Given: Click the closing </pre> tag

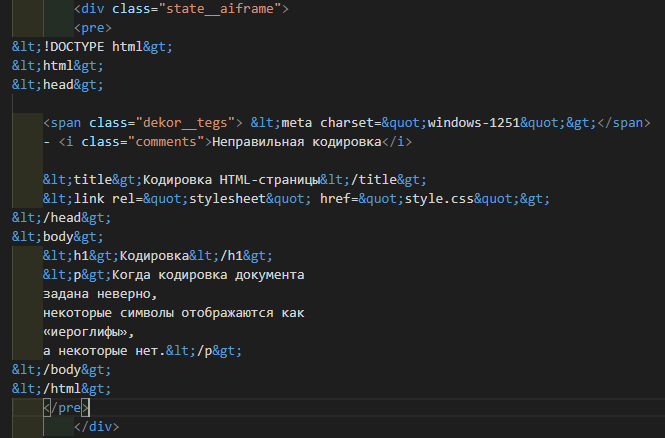Looking at the screenshot, I should [67, 408].
